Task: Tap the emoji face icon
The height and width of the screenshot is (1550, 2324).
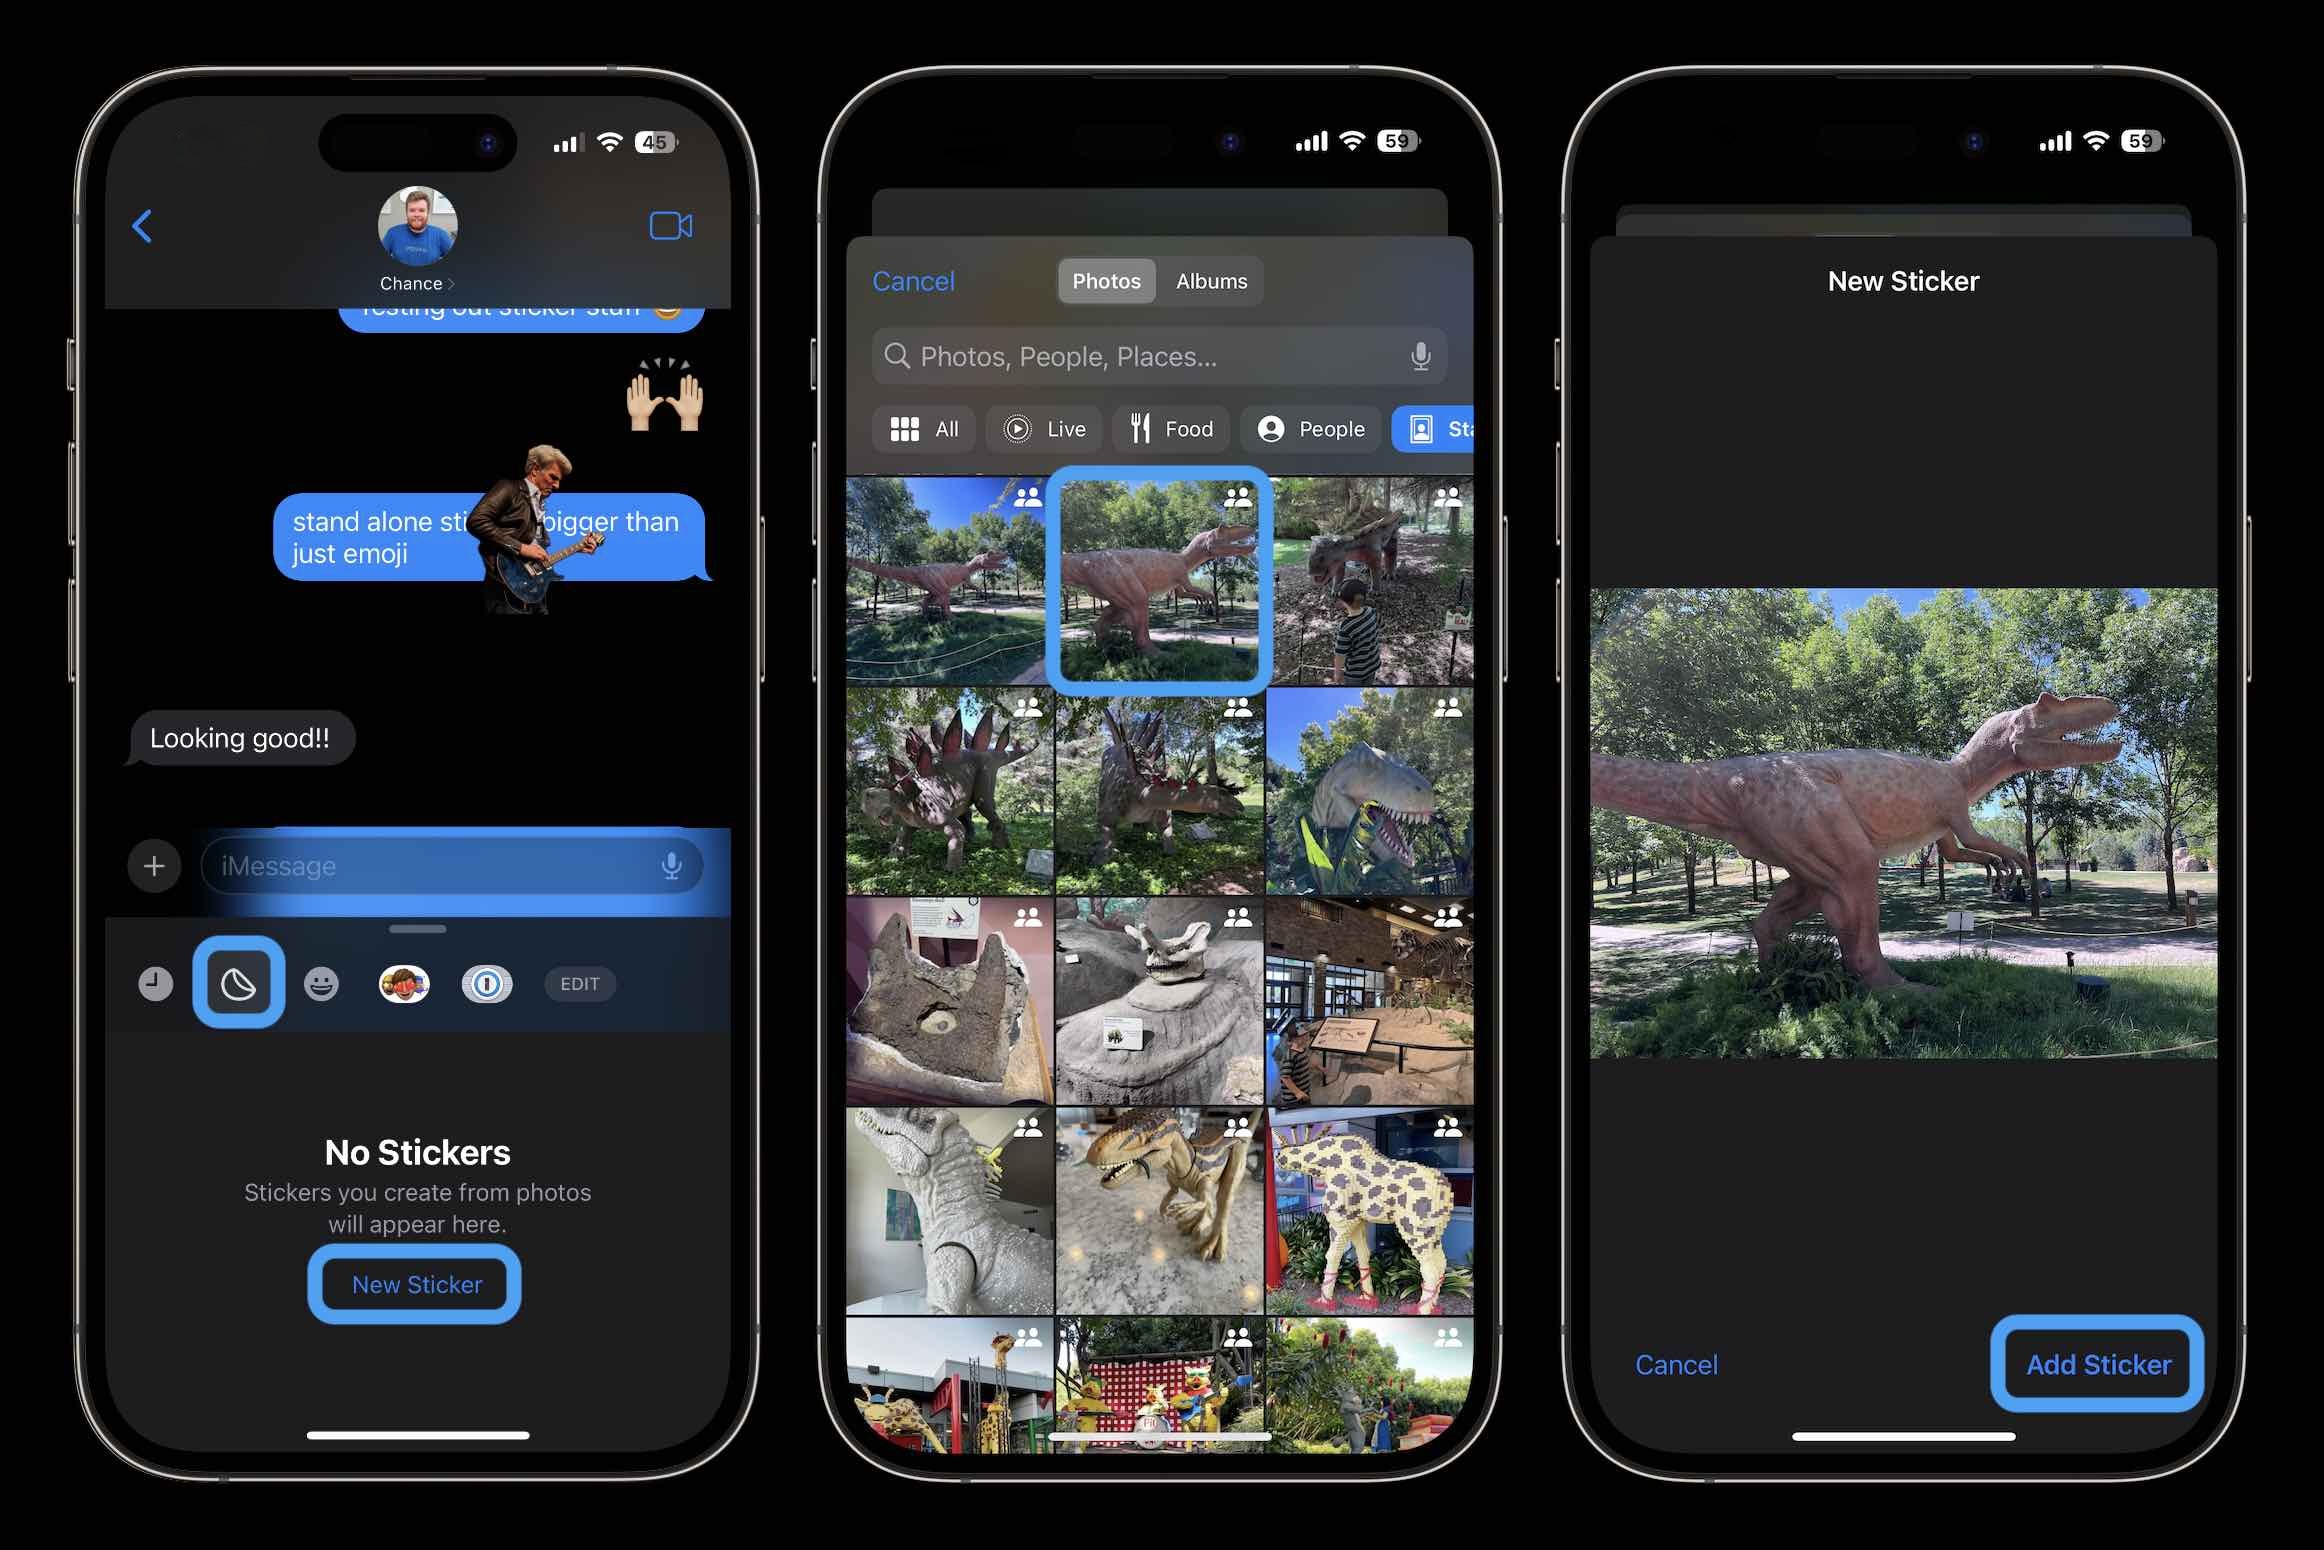Action: [x=318, y=983]
